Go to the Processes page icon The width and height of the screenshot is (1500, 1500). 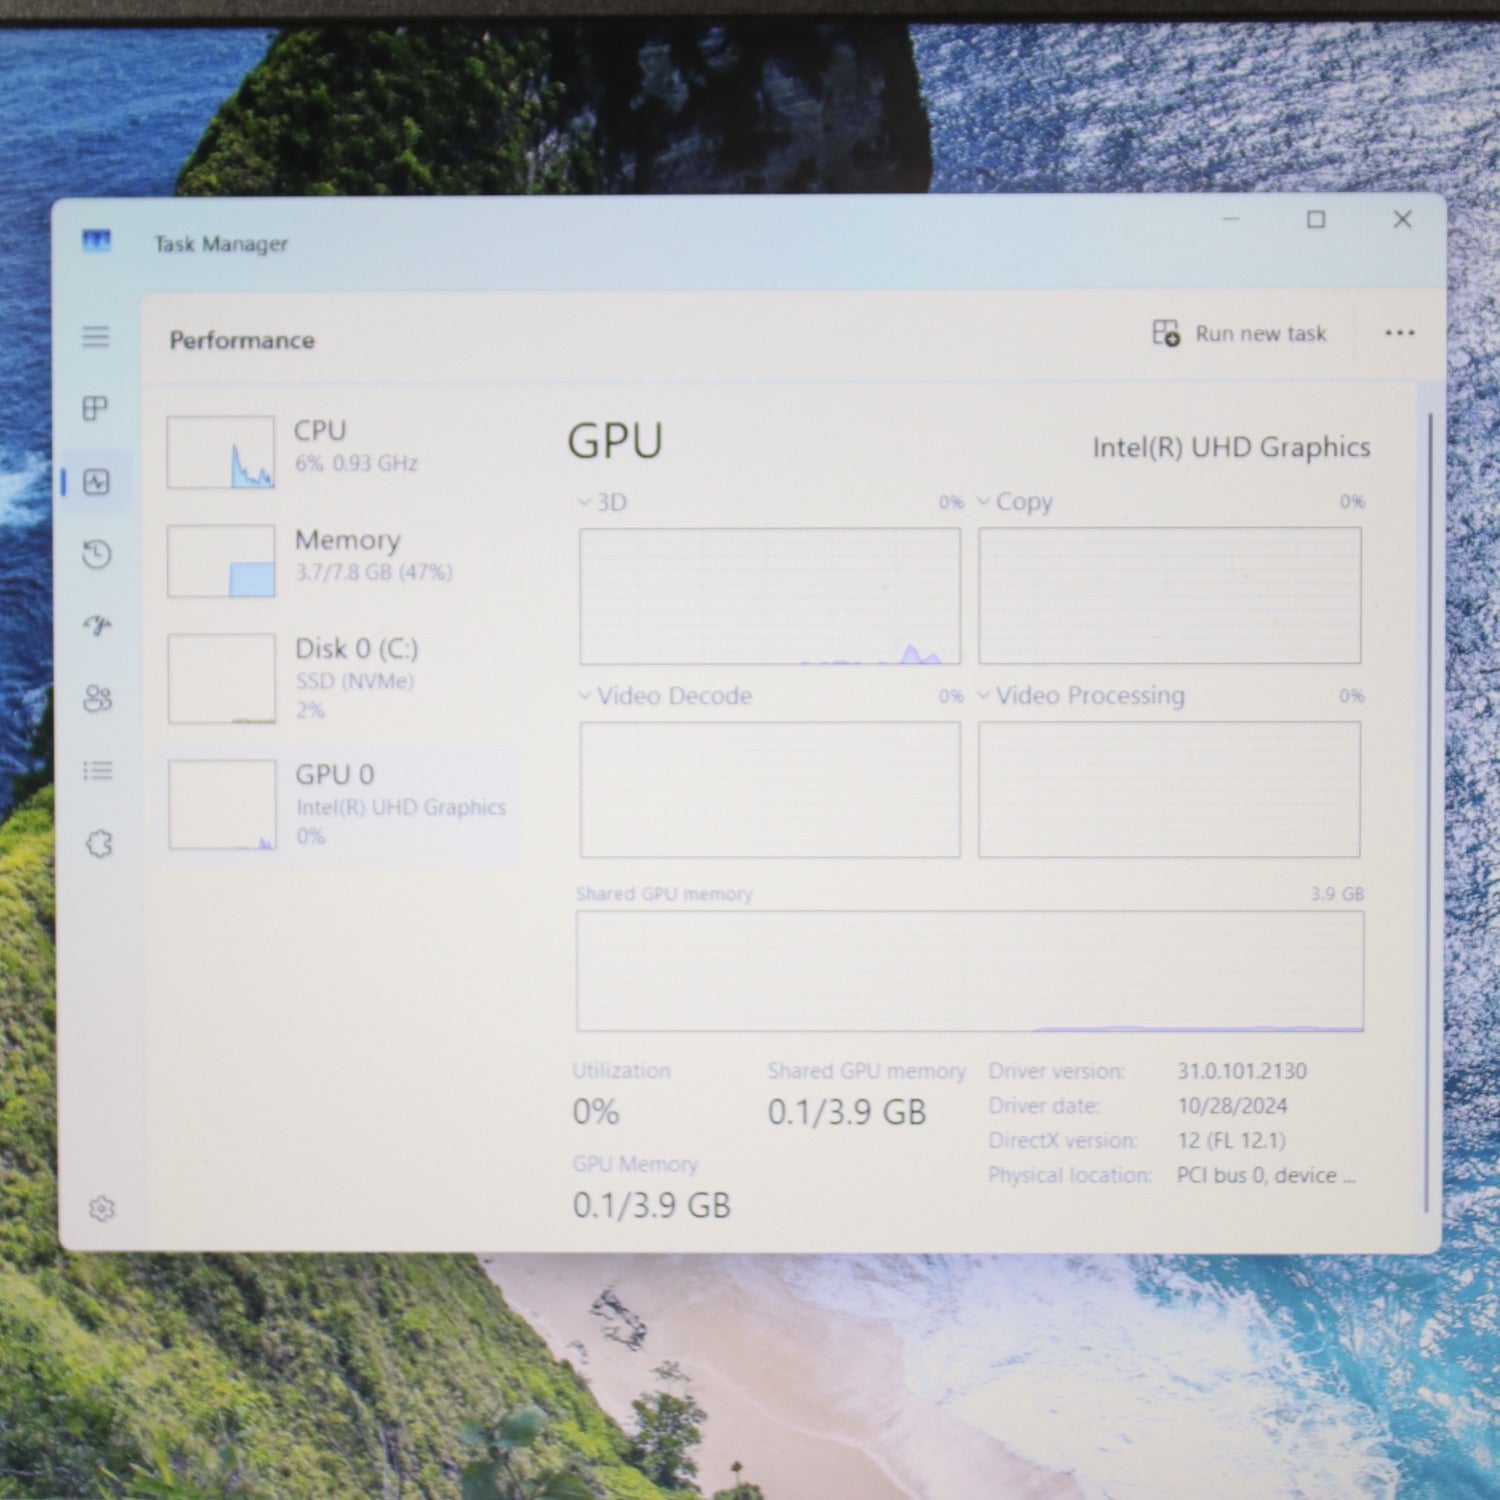click(96, 408)
